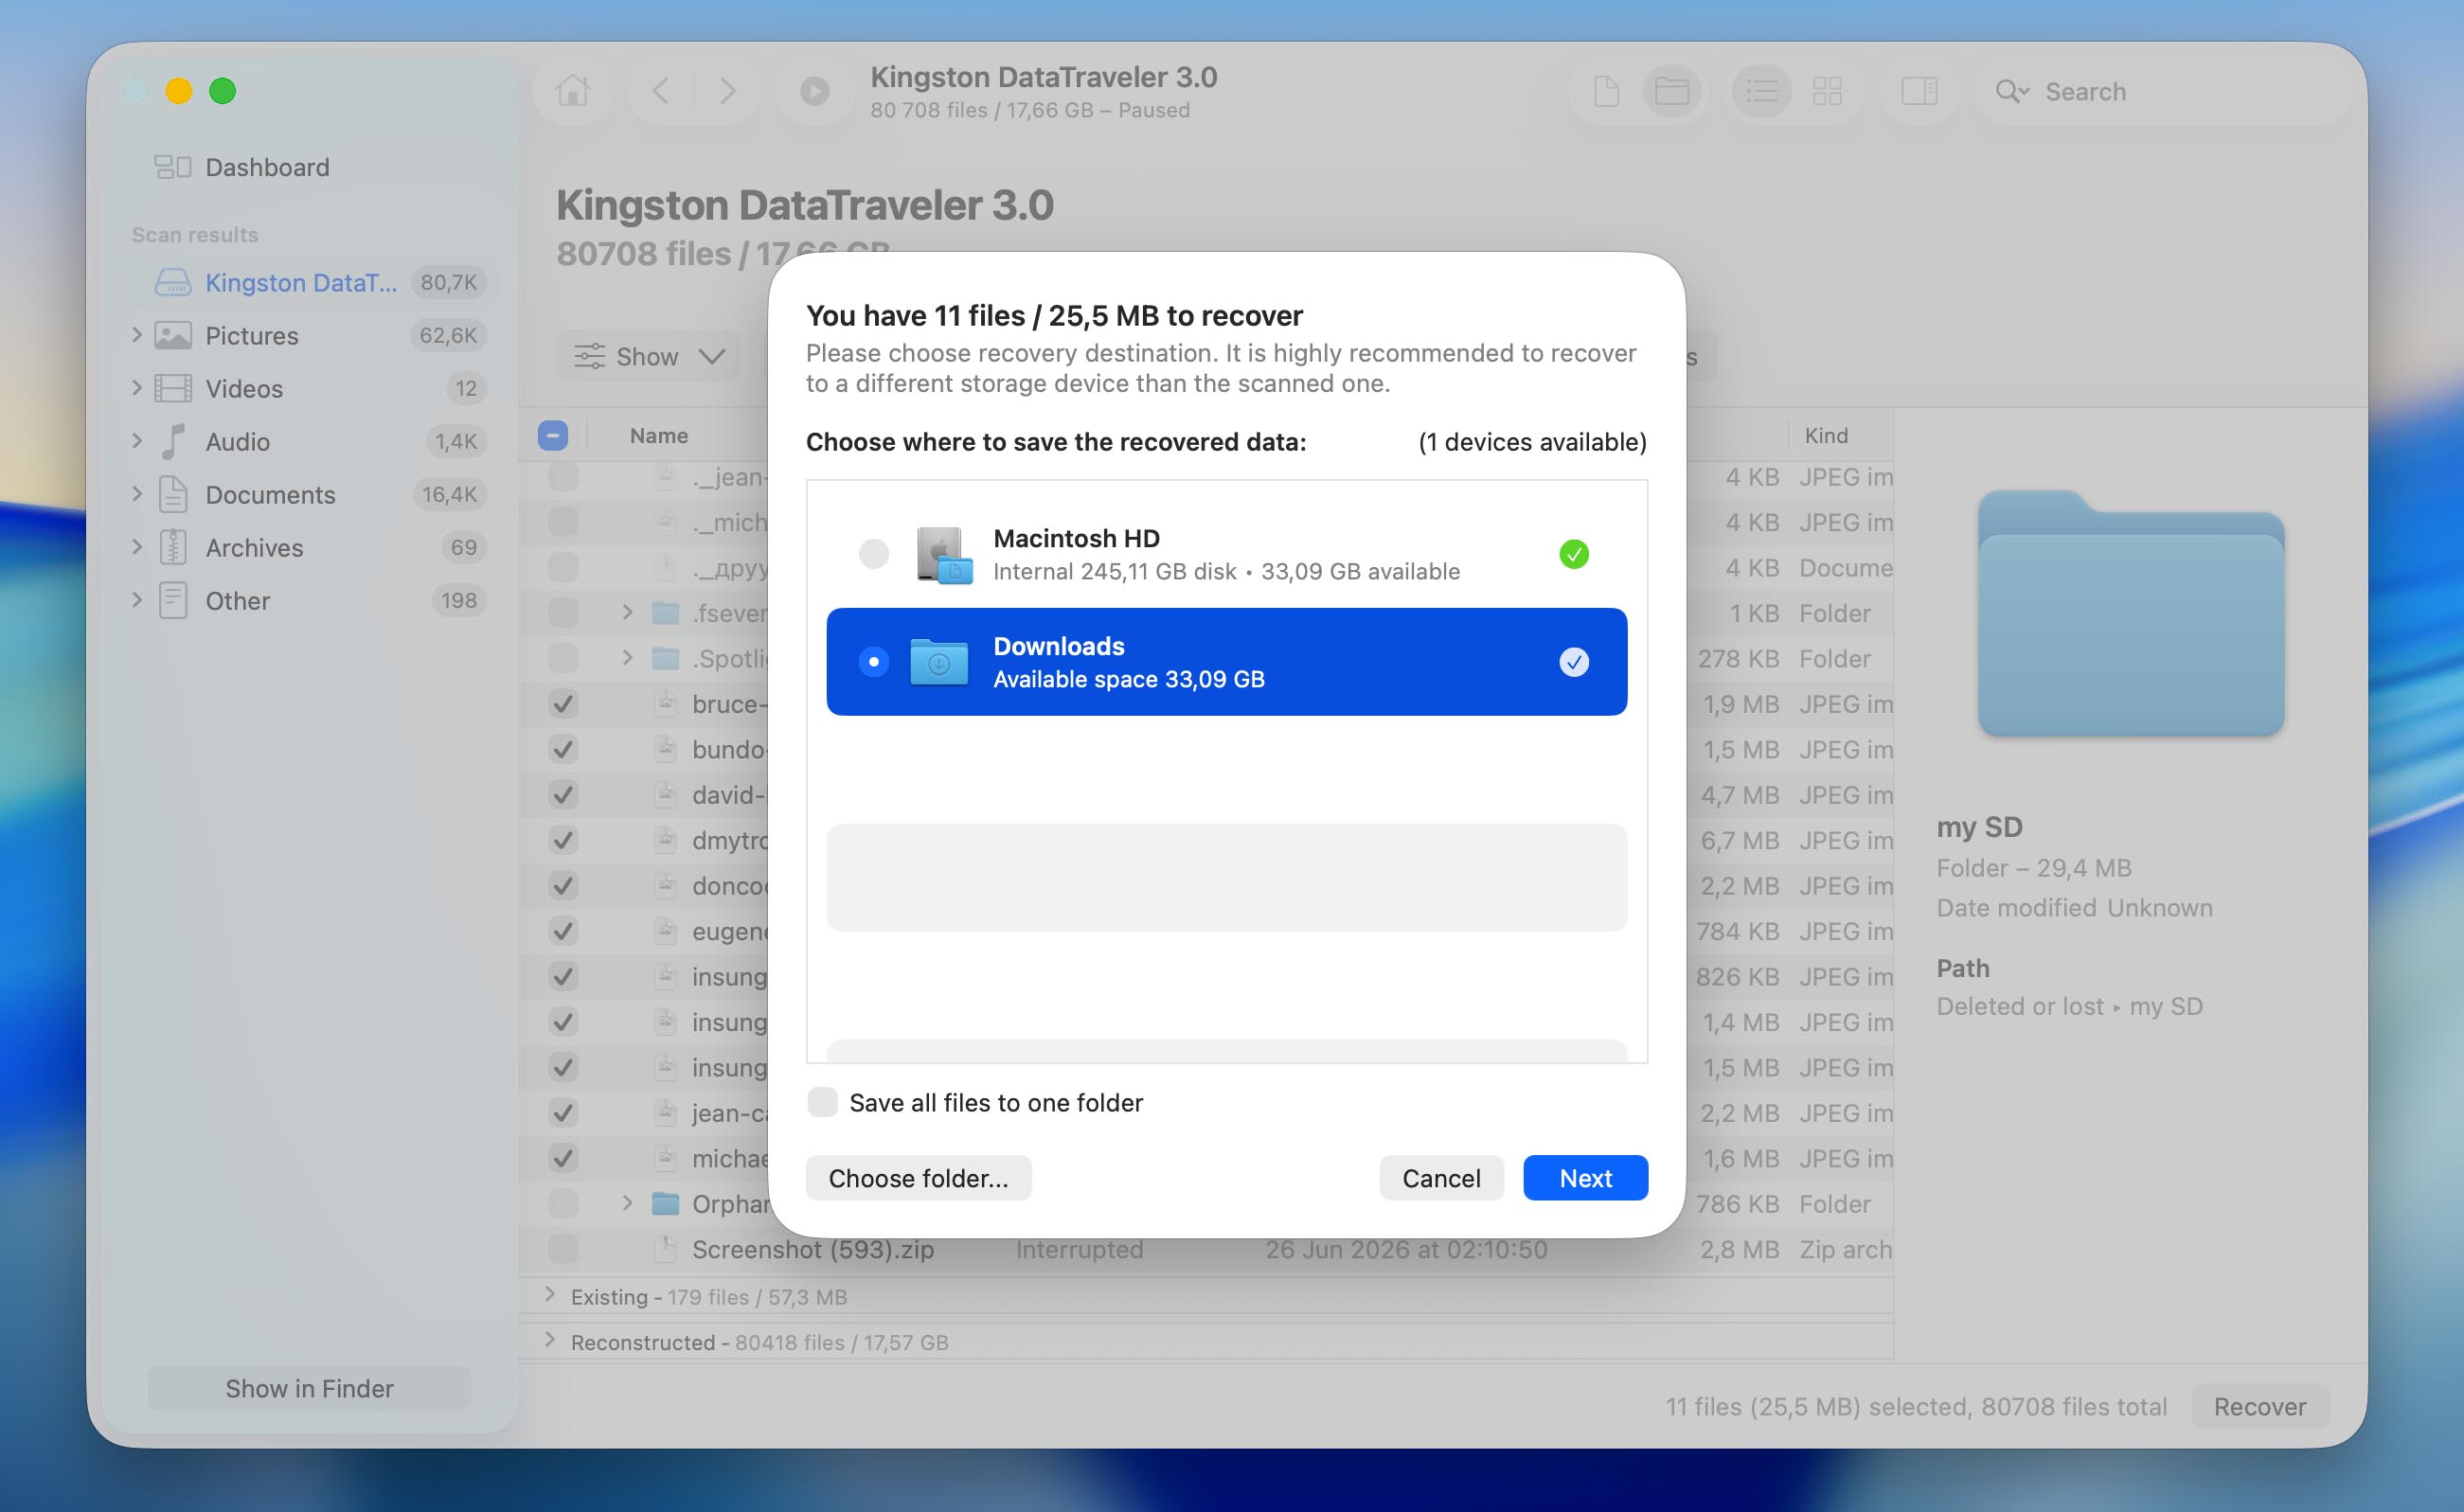Expand the Pictures category in sidebar
Image resolution: width=2464 pixels, height=1512 pixels.
coord(137,335)
